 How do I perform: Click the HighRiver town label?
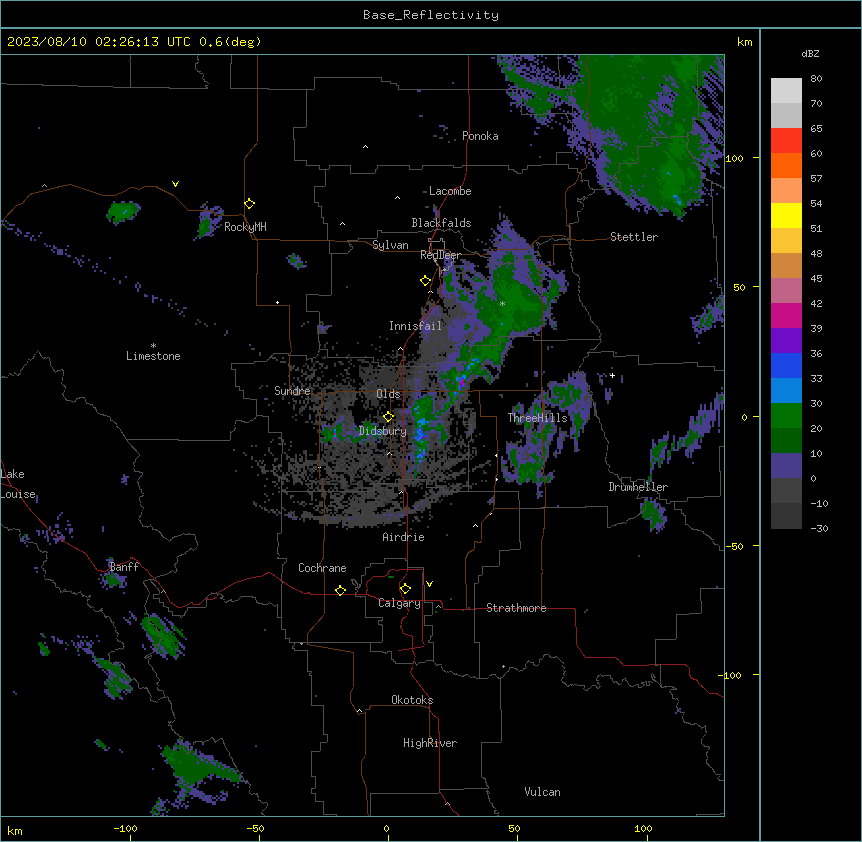pos(430,743)
